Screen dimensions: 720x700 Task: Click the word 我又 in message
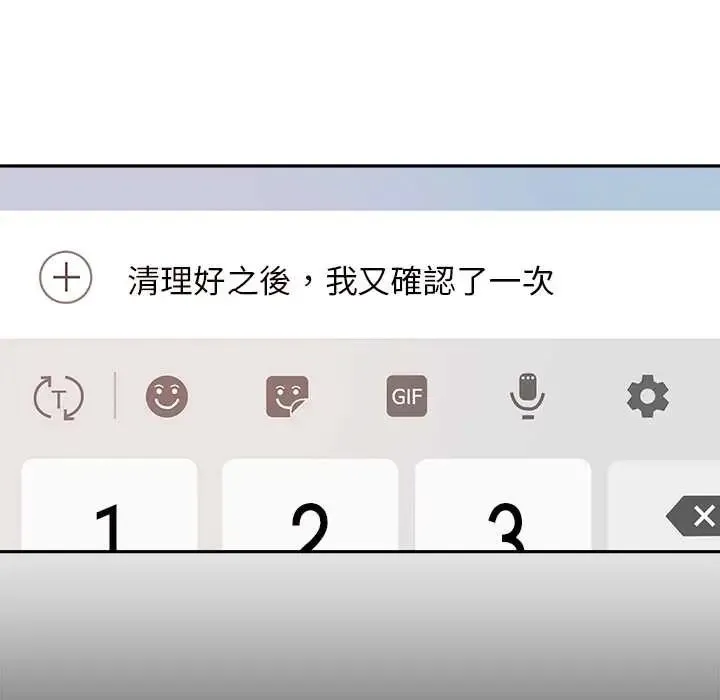click(x=358, y=280)
